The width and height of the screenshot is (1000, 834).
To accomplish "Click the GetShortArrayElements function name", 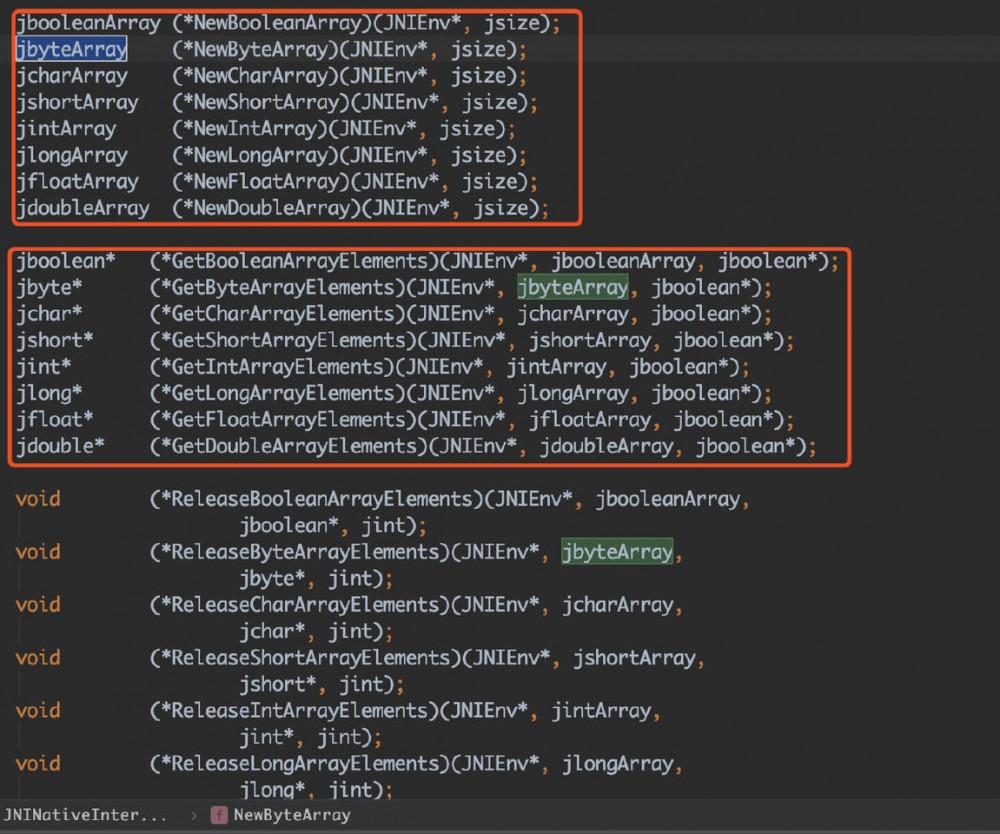I will [289, 340].
